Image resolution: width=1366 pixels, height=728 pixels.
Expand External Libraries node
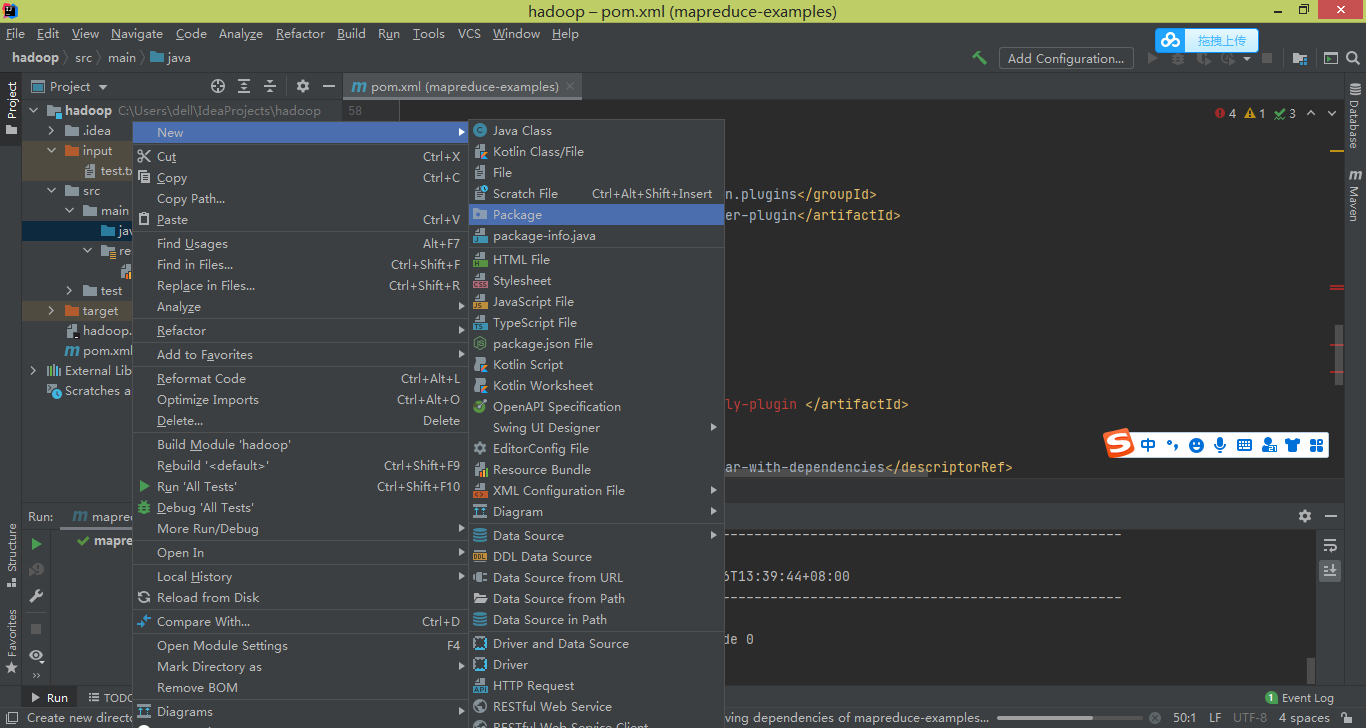tap(35, 370)
